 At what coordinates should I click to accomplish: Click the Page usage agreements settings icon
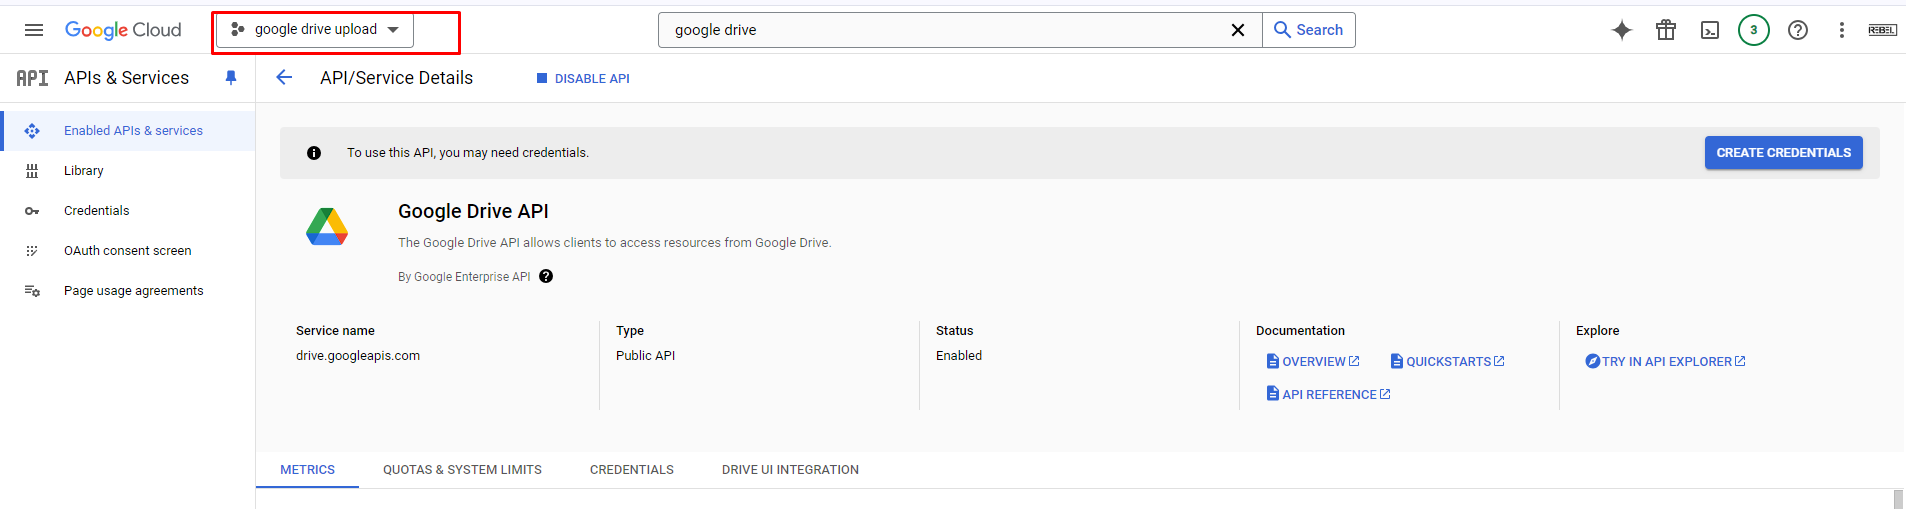pos(32,291)
